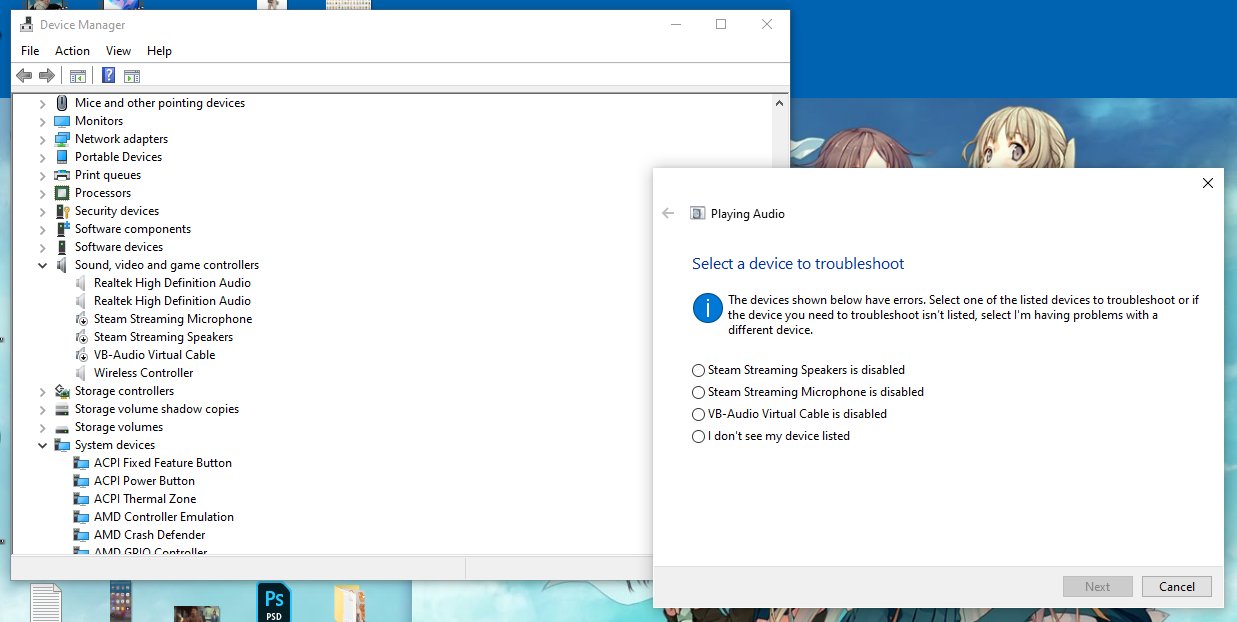
Task: Expand the Portable Devices node
Action: (x=42, y=157)
